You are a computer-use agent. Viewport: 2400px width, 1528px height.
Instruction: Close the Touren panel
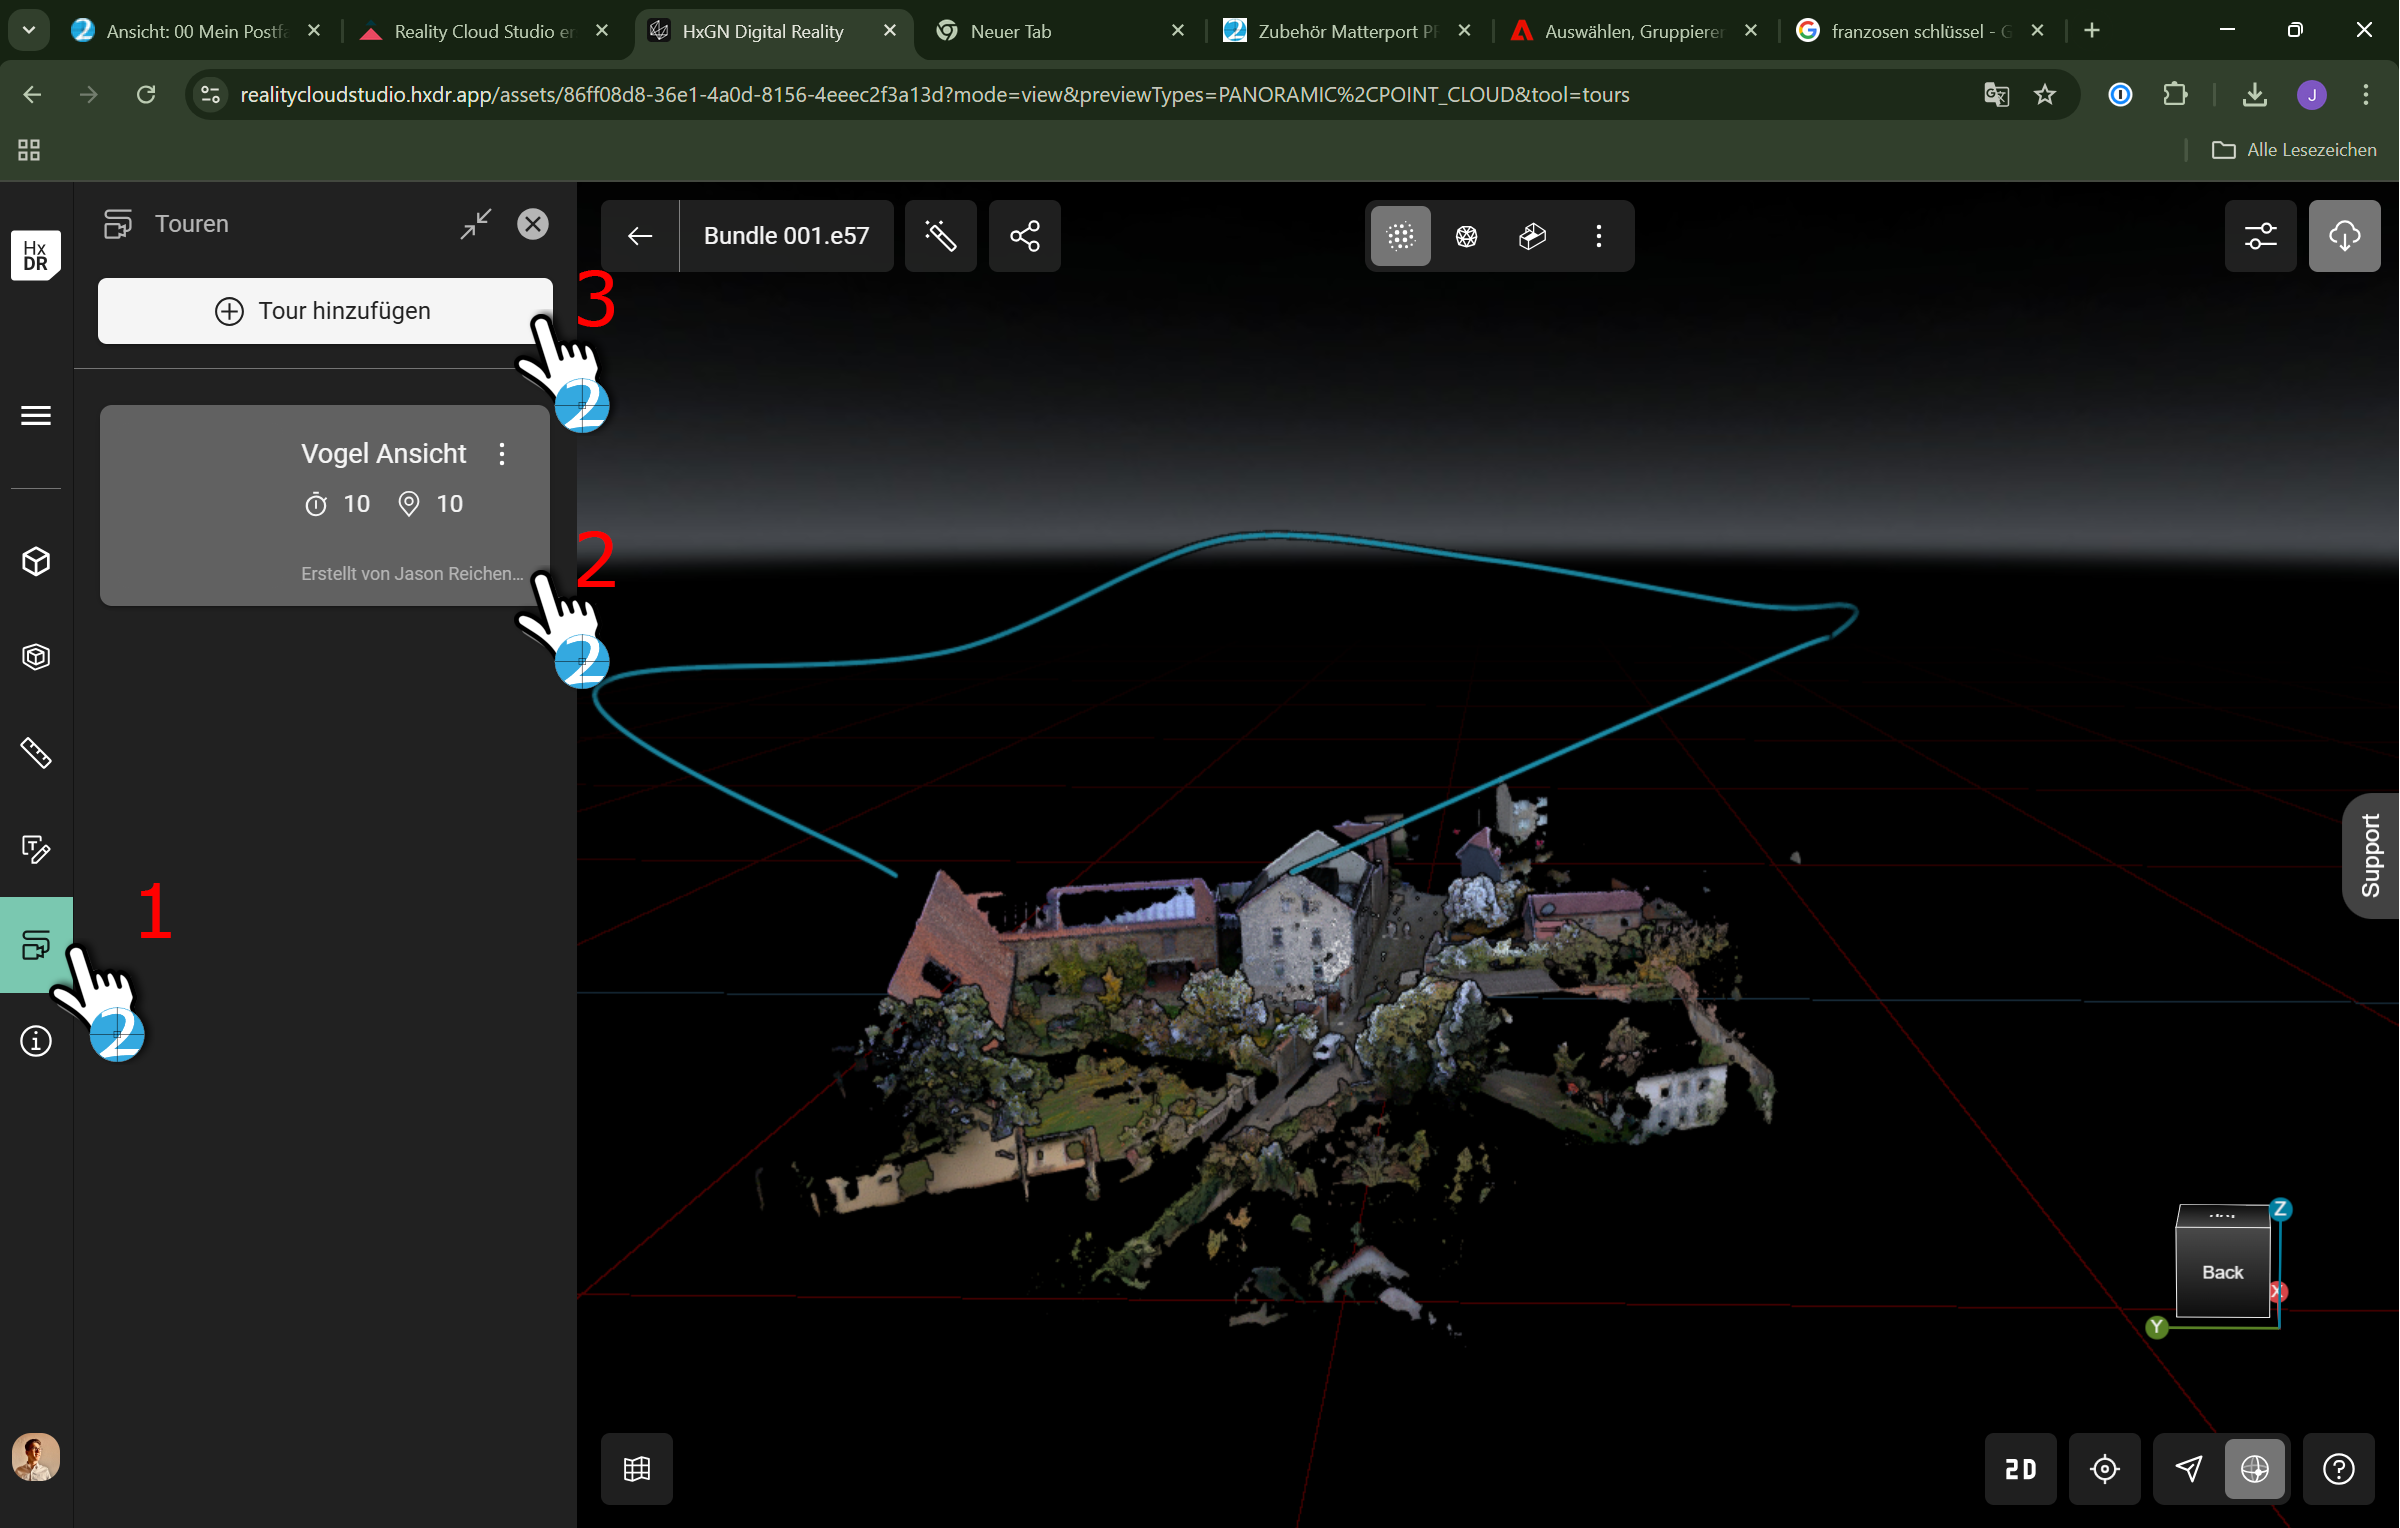(533, 224)
